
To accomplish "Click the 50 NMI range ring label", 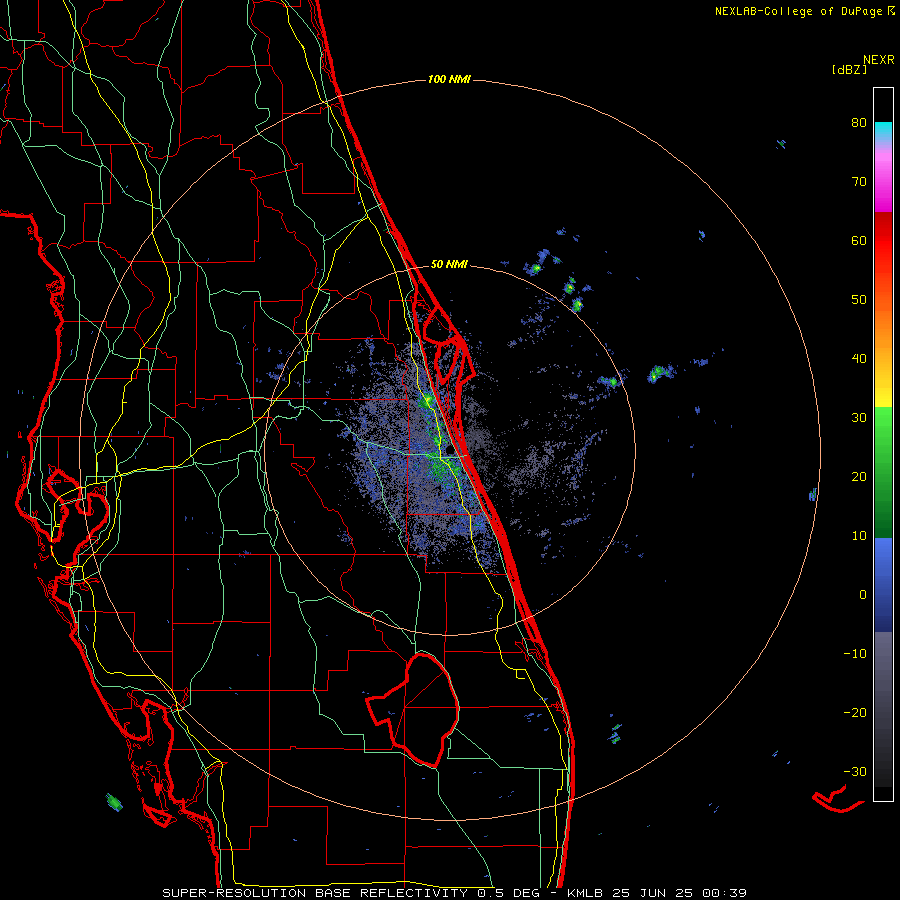I will pyautogui.click(x=449, y=265).
